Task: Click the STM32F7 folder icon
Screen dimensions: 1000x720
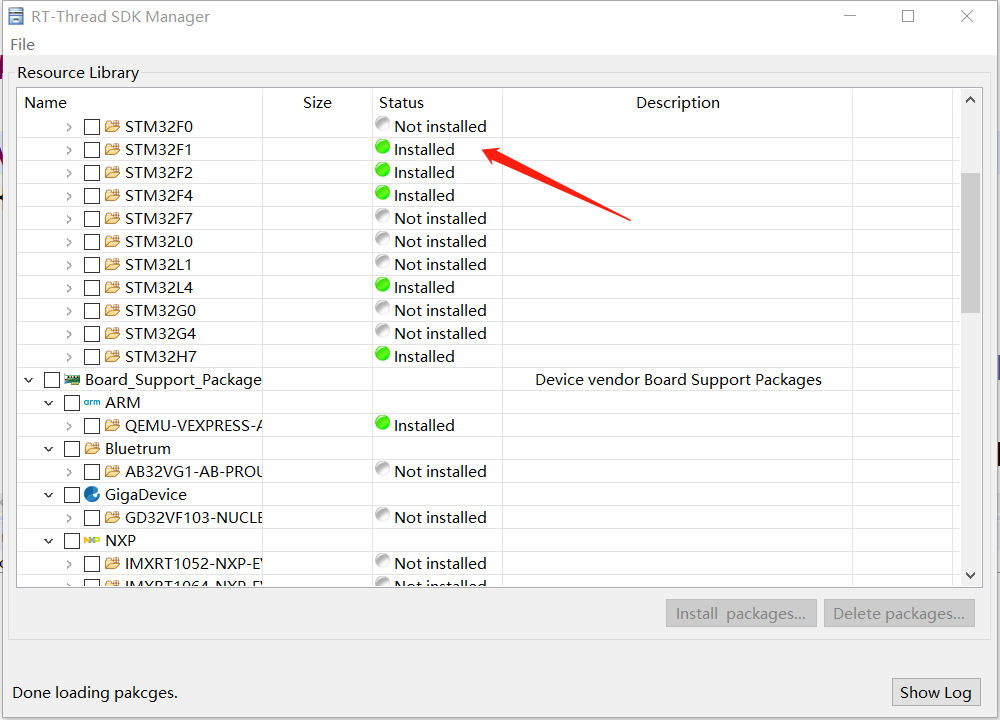Action: 112,218
